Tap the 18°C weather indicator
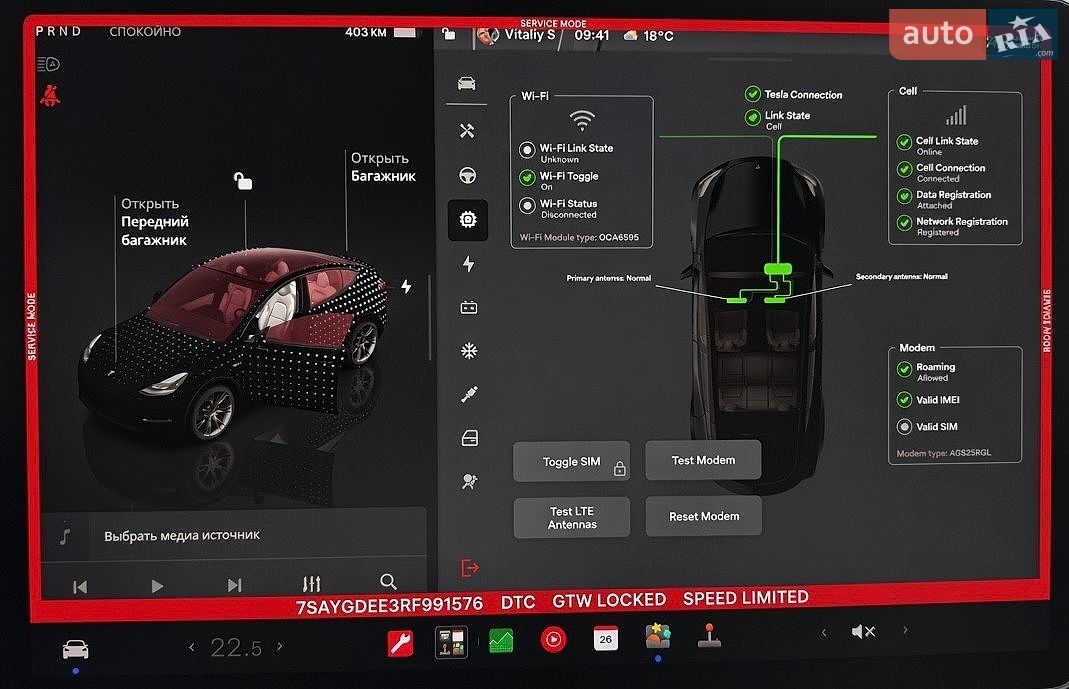The width and height of the screenshot is (1069, 689). pos(648,35)
